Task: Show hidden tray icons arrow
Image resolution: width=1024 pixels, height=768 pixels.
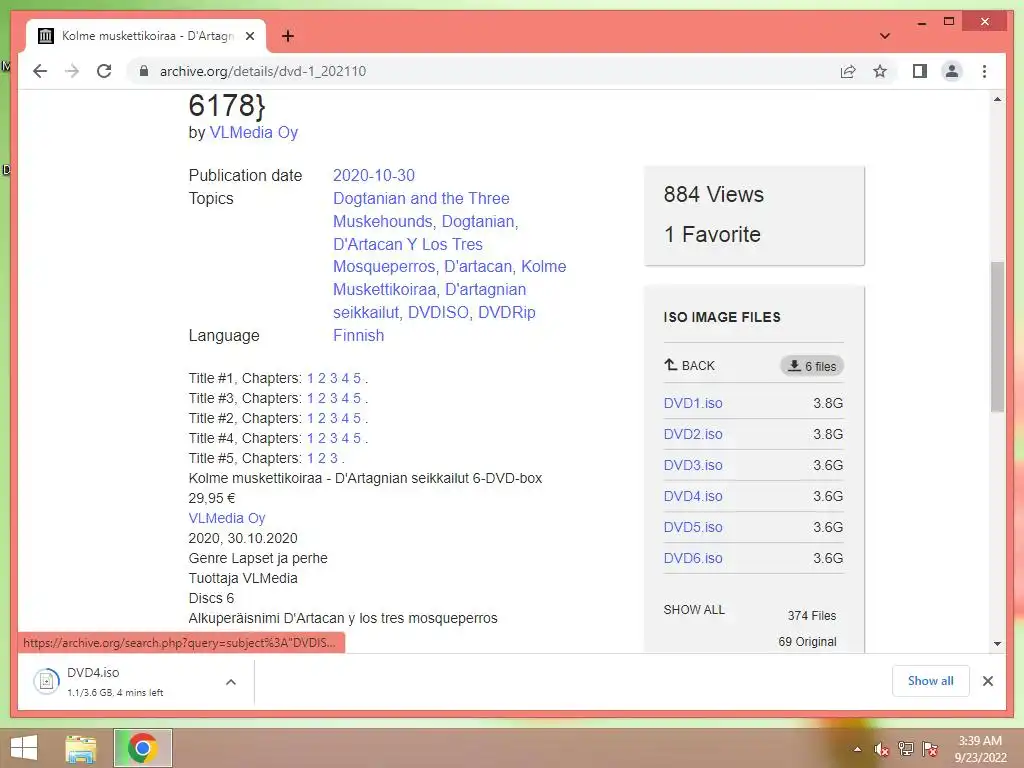Action: (857, 749)
